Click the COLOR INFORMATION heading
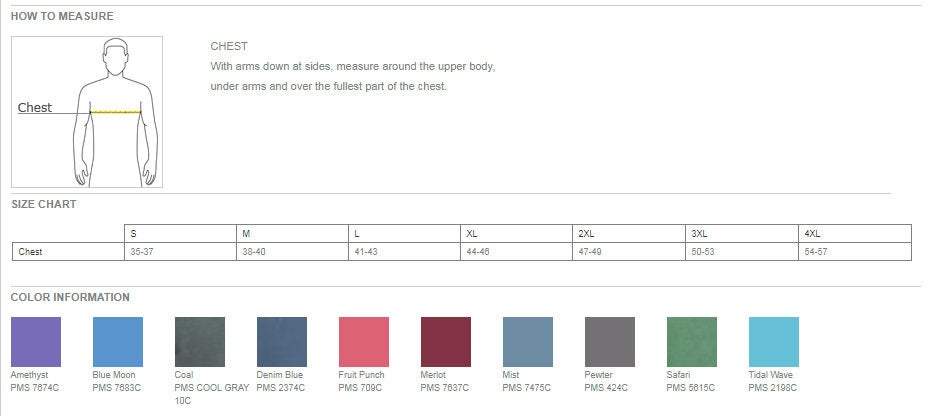The height and width of the screenshot is (416, 930). (70, 297)
